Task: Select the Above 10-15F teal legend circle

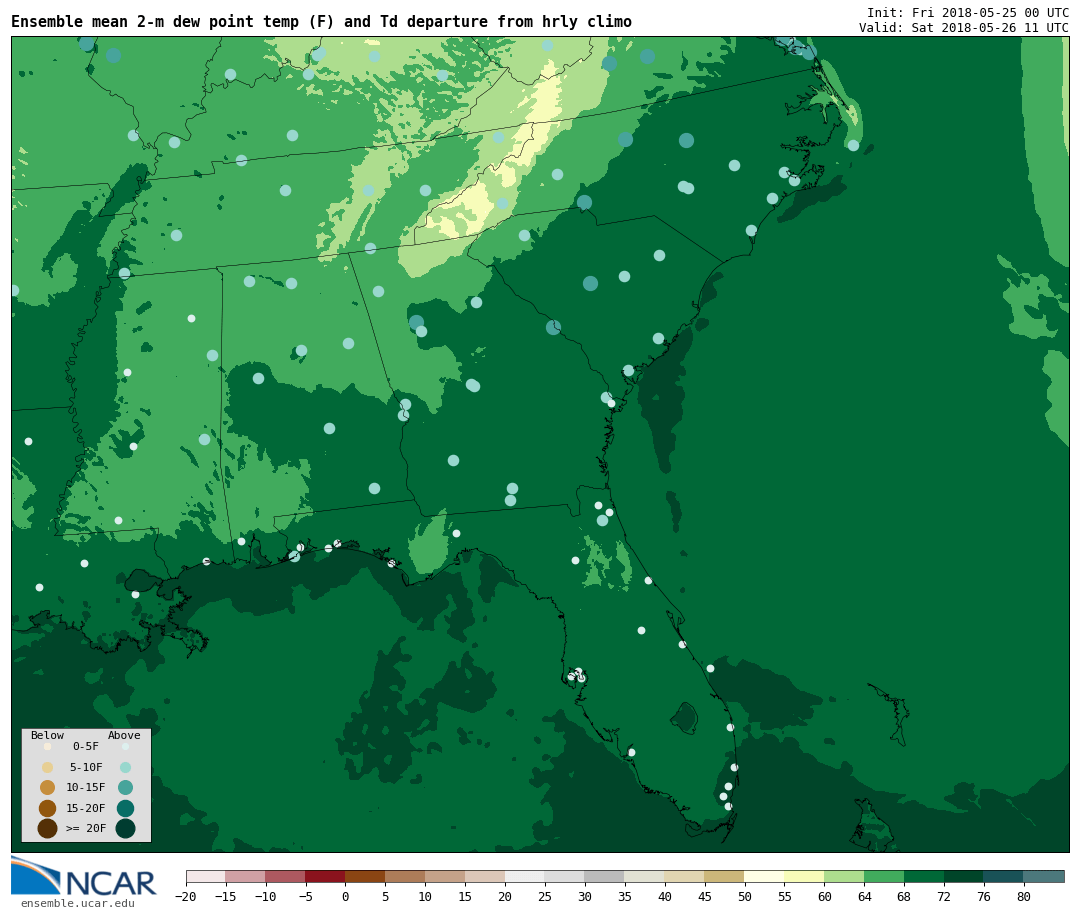Action: click(125, 787)
